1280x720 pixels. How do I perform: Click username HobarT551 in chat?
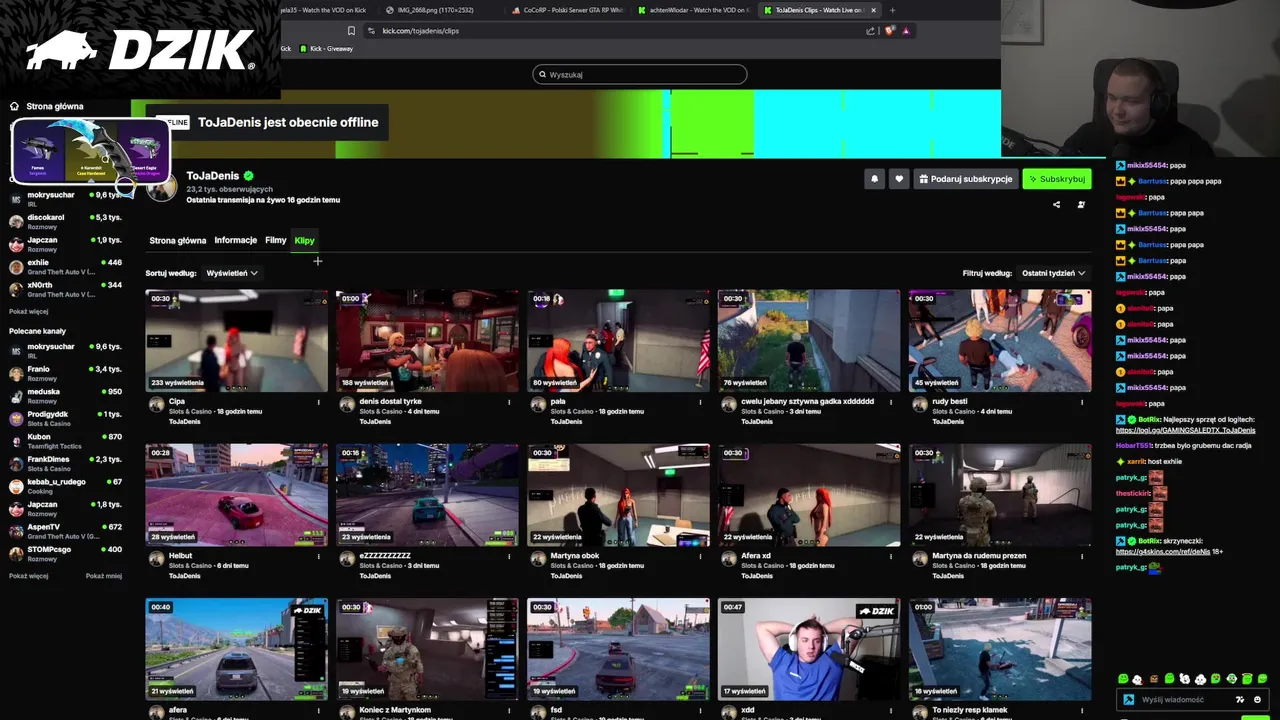[x=1135, y=445]
